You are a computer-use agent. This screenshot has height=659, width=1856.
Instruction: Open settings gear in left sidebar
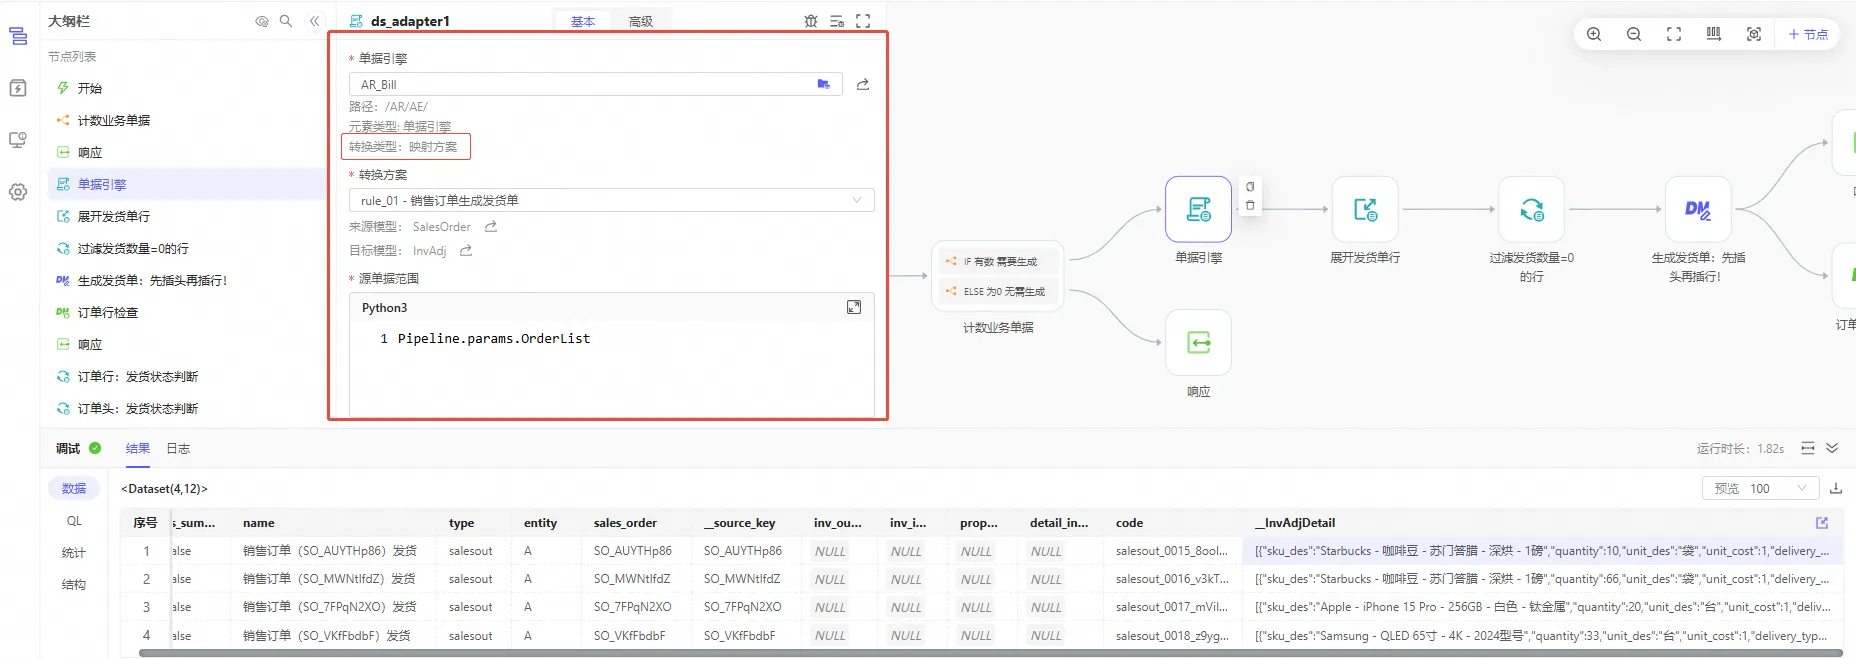pyautogui.click(x=18, y=192)
